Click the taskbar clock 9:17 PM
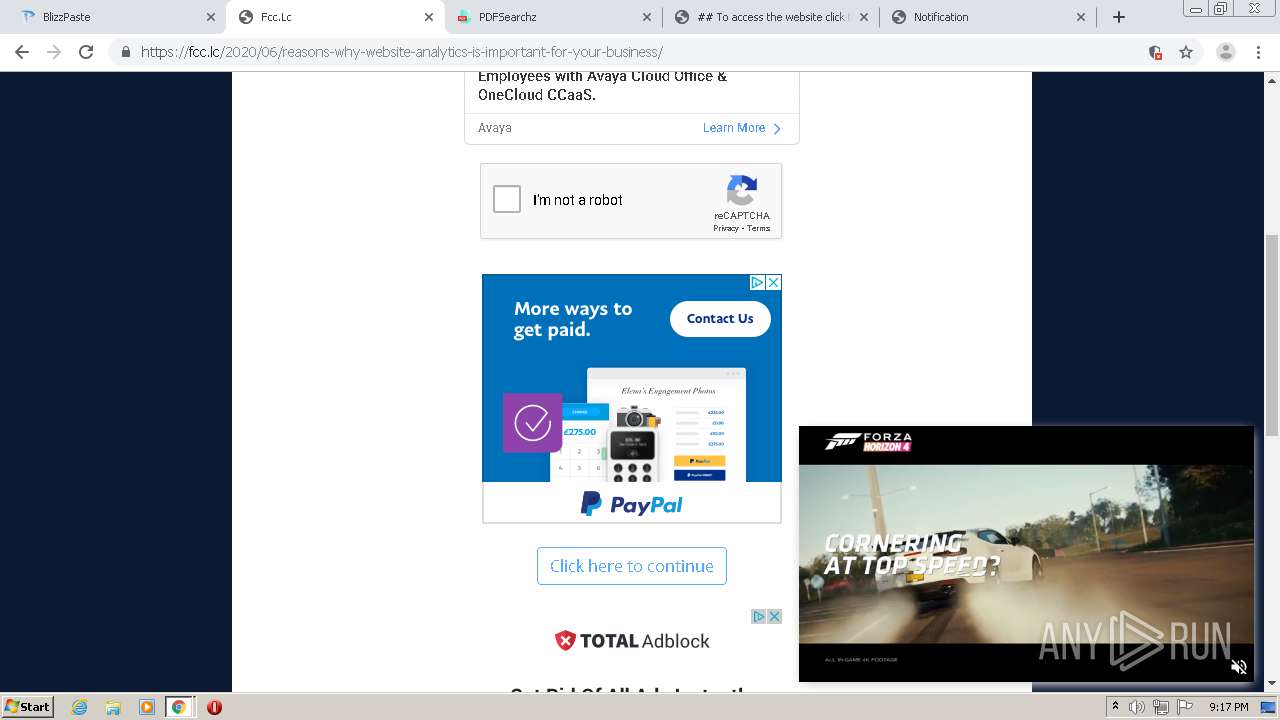This screenshot has height=720, width=1280. [1229, 707]
